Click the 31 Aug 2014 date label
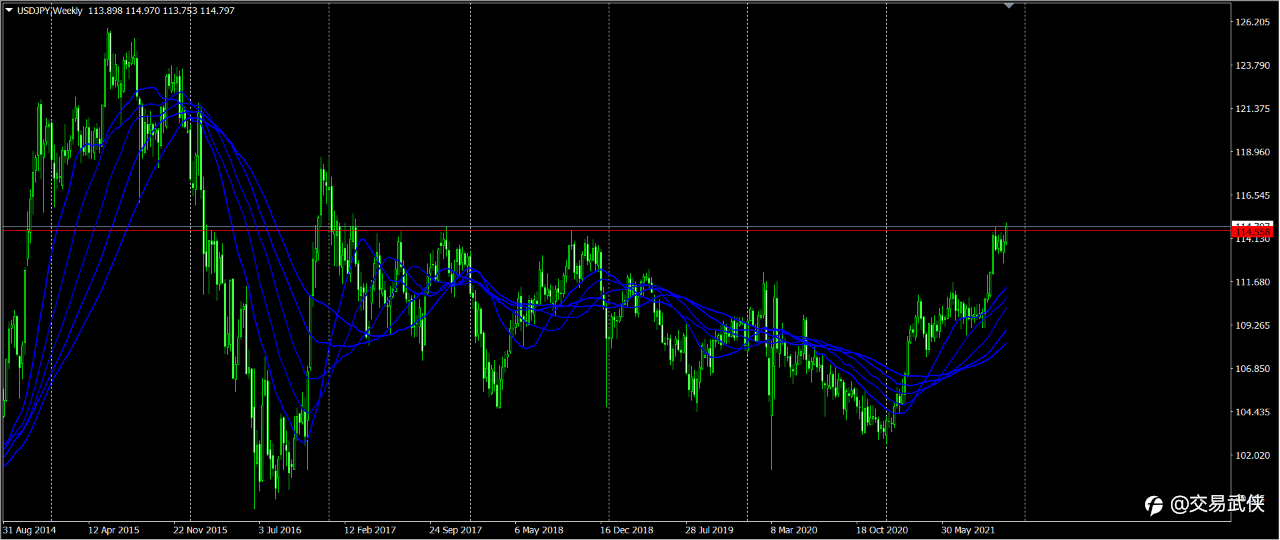 (29, 530)
